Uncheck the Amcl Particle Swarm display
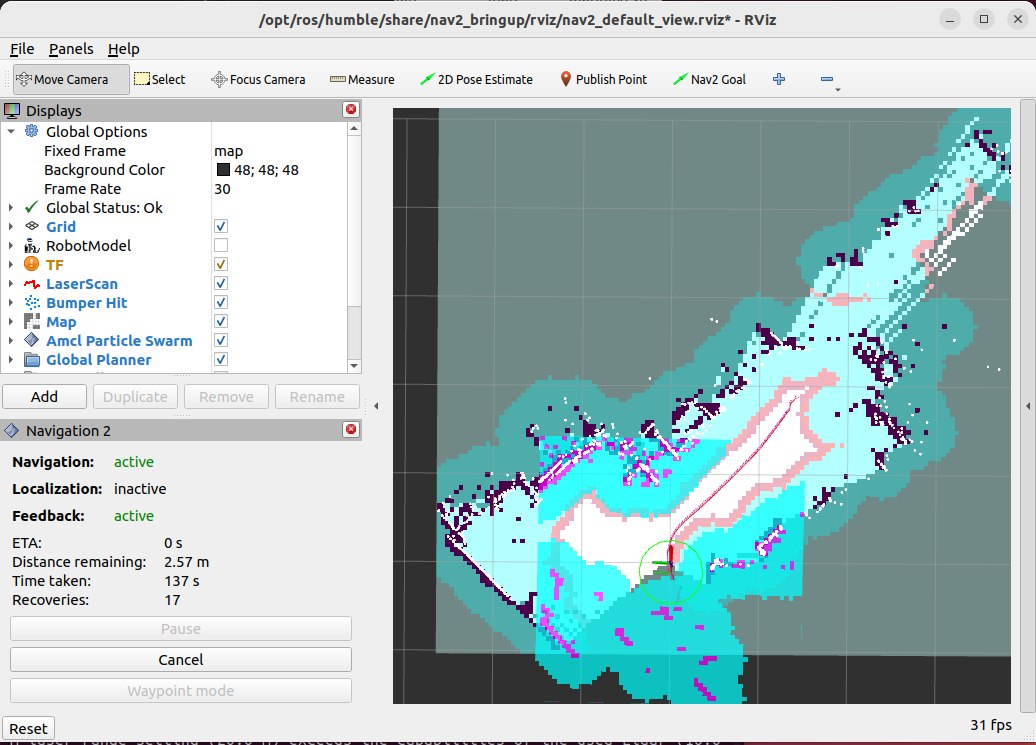The height and width of the screenshot is (745, 1036). [x=221, y=340]
